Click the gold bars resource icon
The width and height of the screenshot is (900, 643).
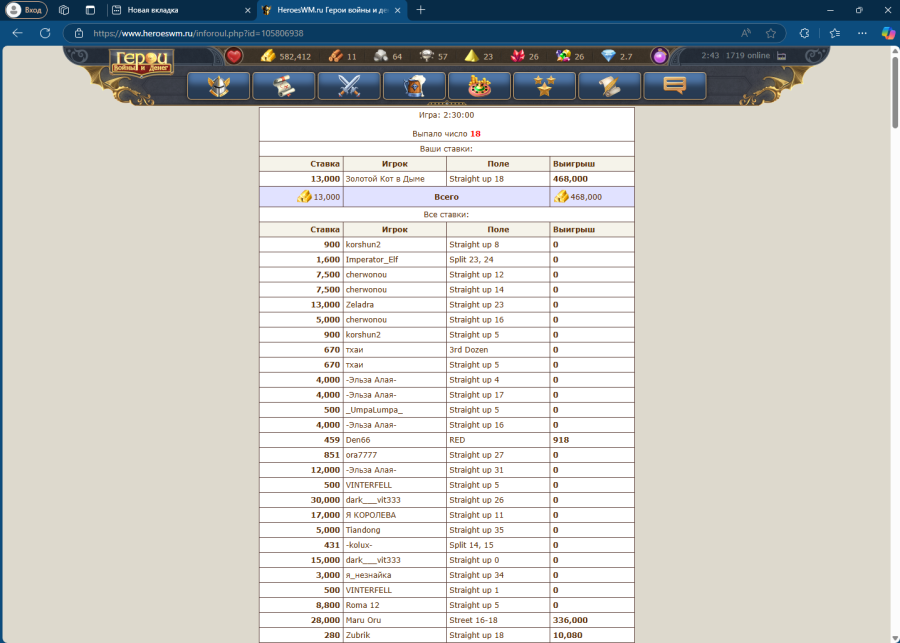coord(268,56)
